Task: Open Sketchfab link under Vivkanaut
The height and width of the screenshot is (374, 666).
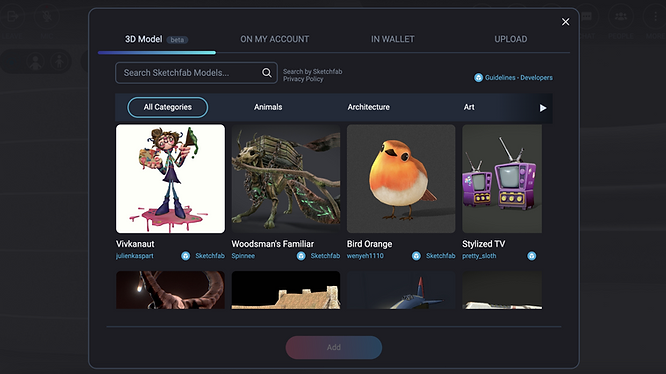Action: 210,256
